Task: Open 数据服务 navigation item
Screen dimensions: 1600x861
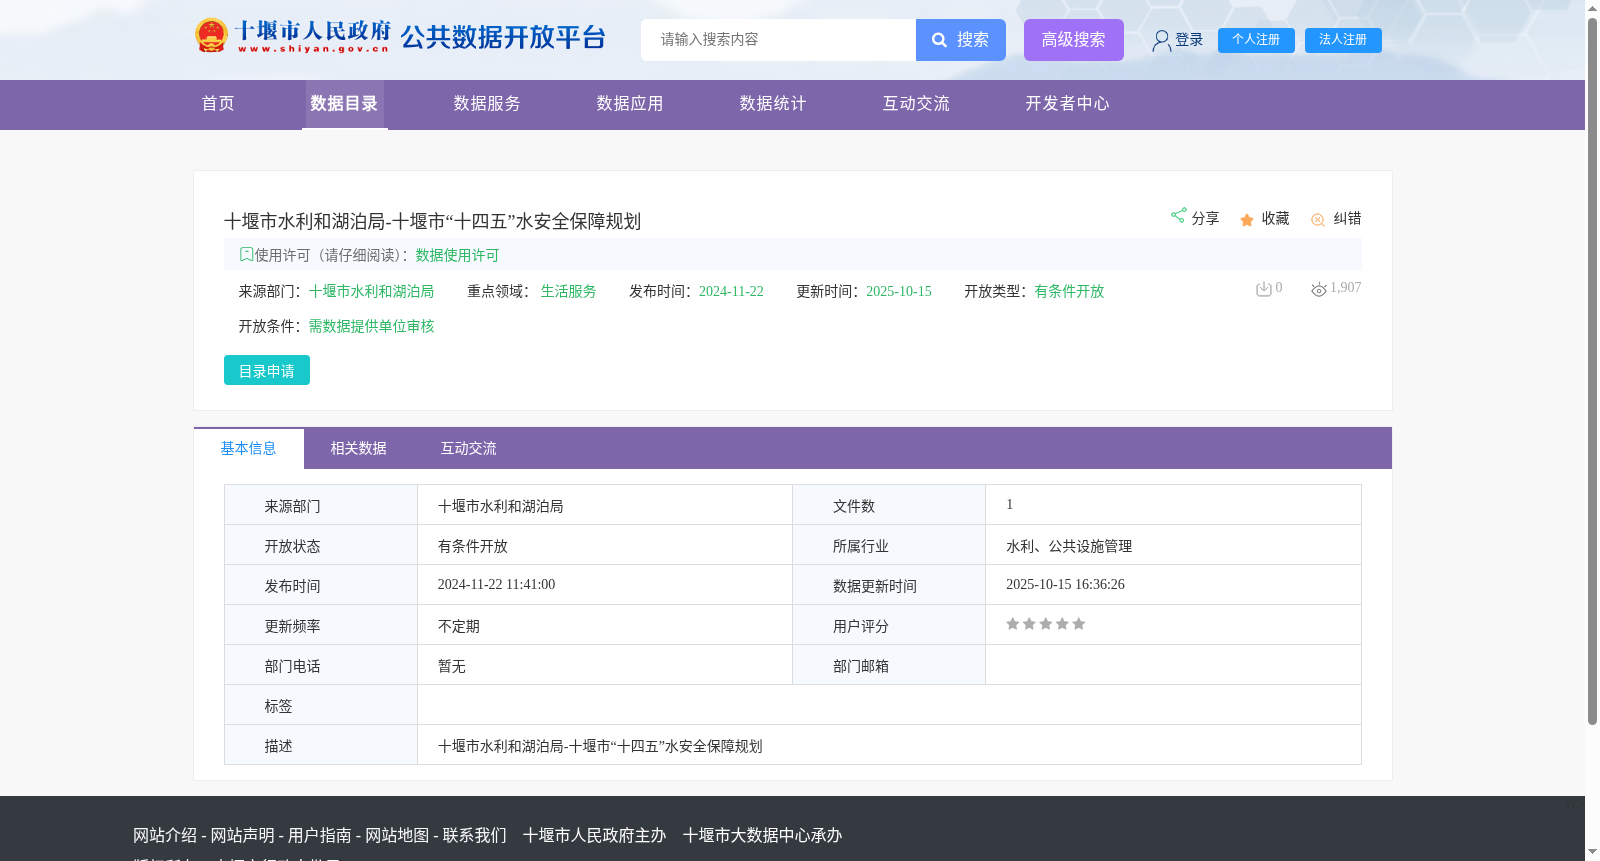Action: coord(487,104)
